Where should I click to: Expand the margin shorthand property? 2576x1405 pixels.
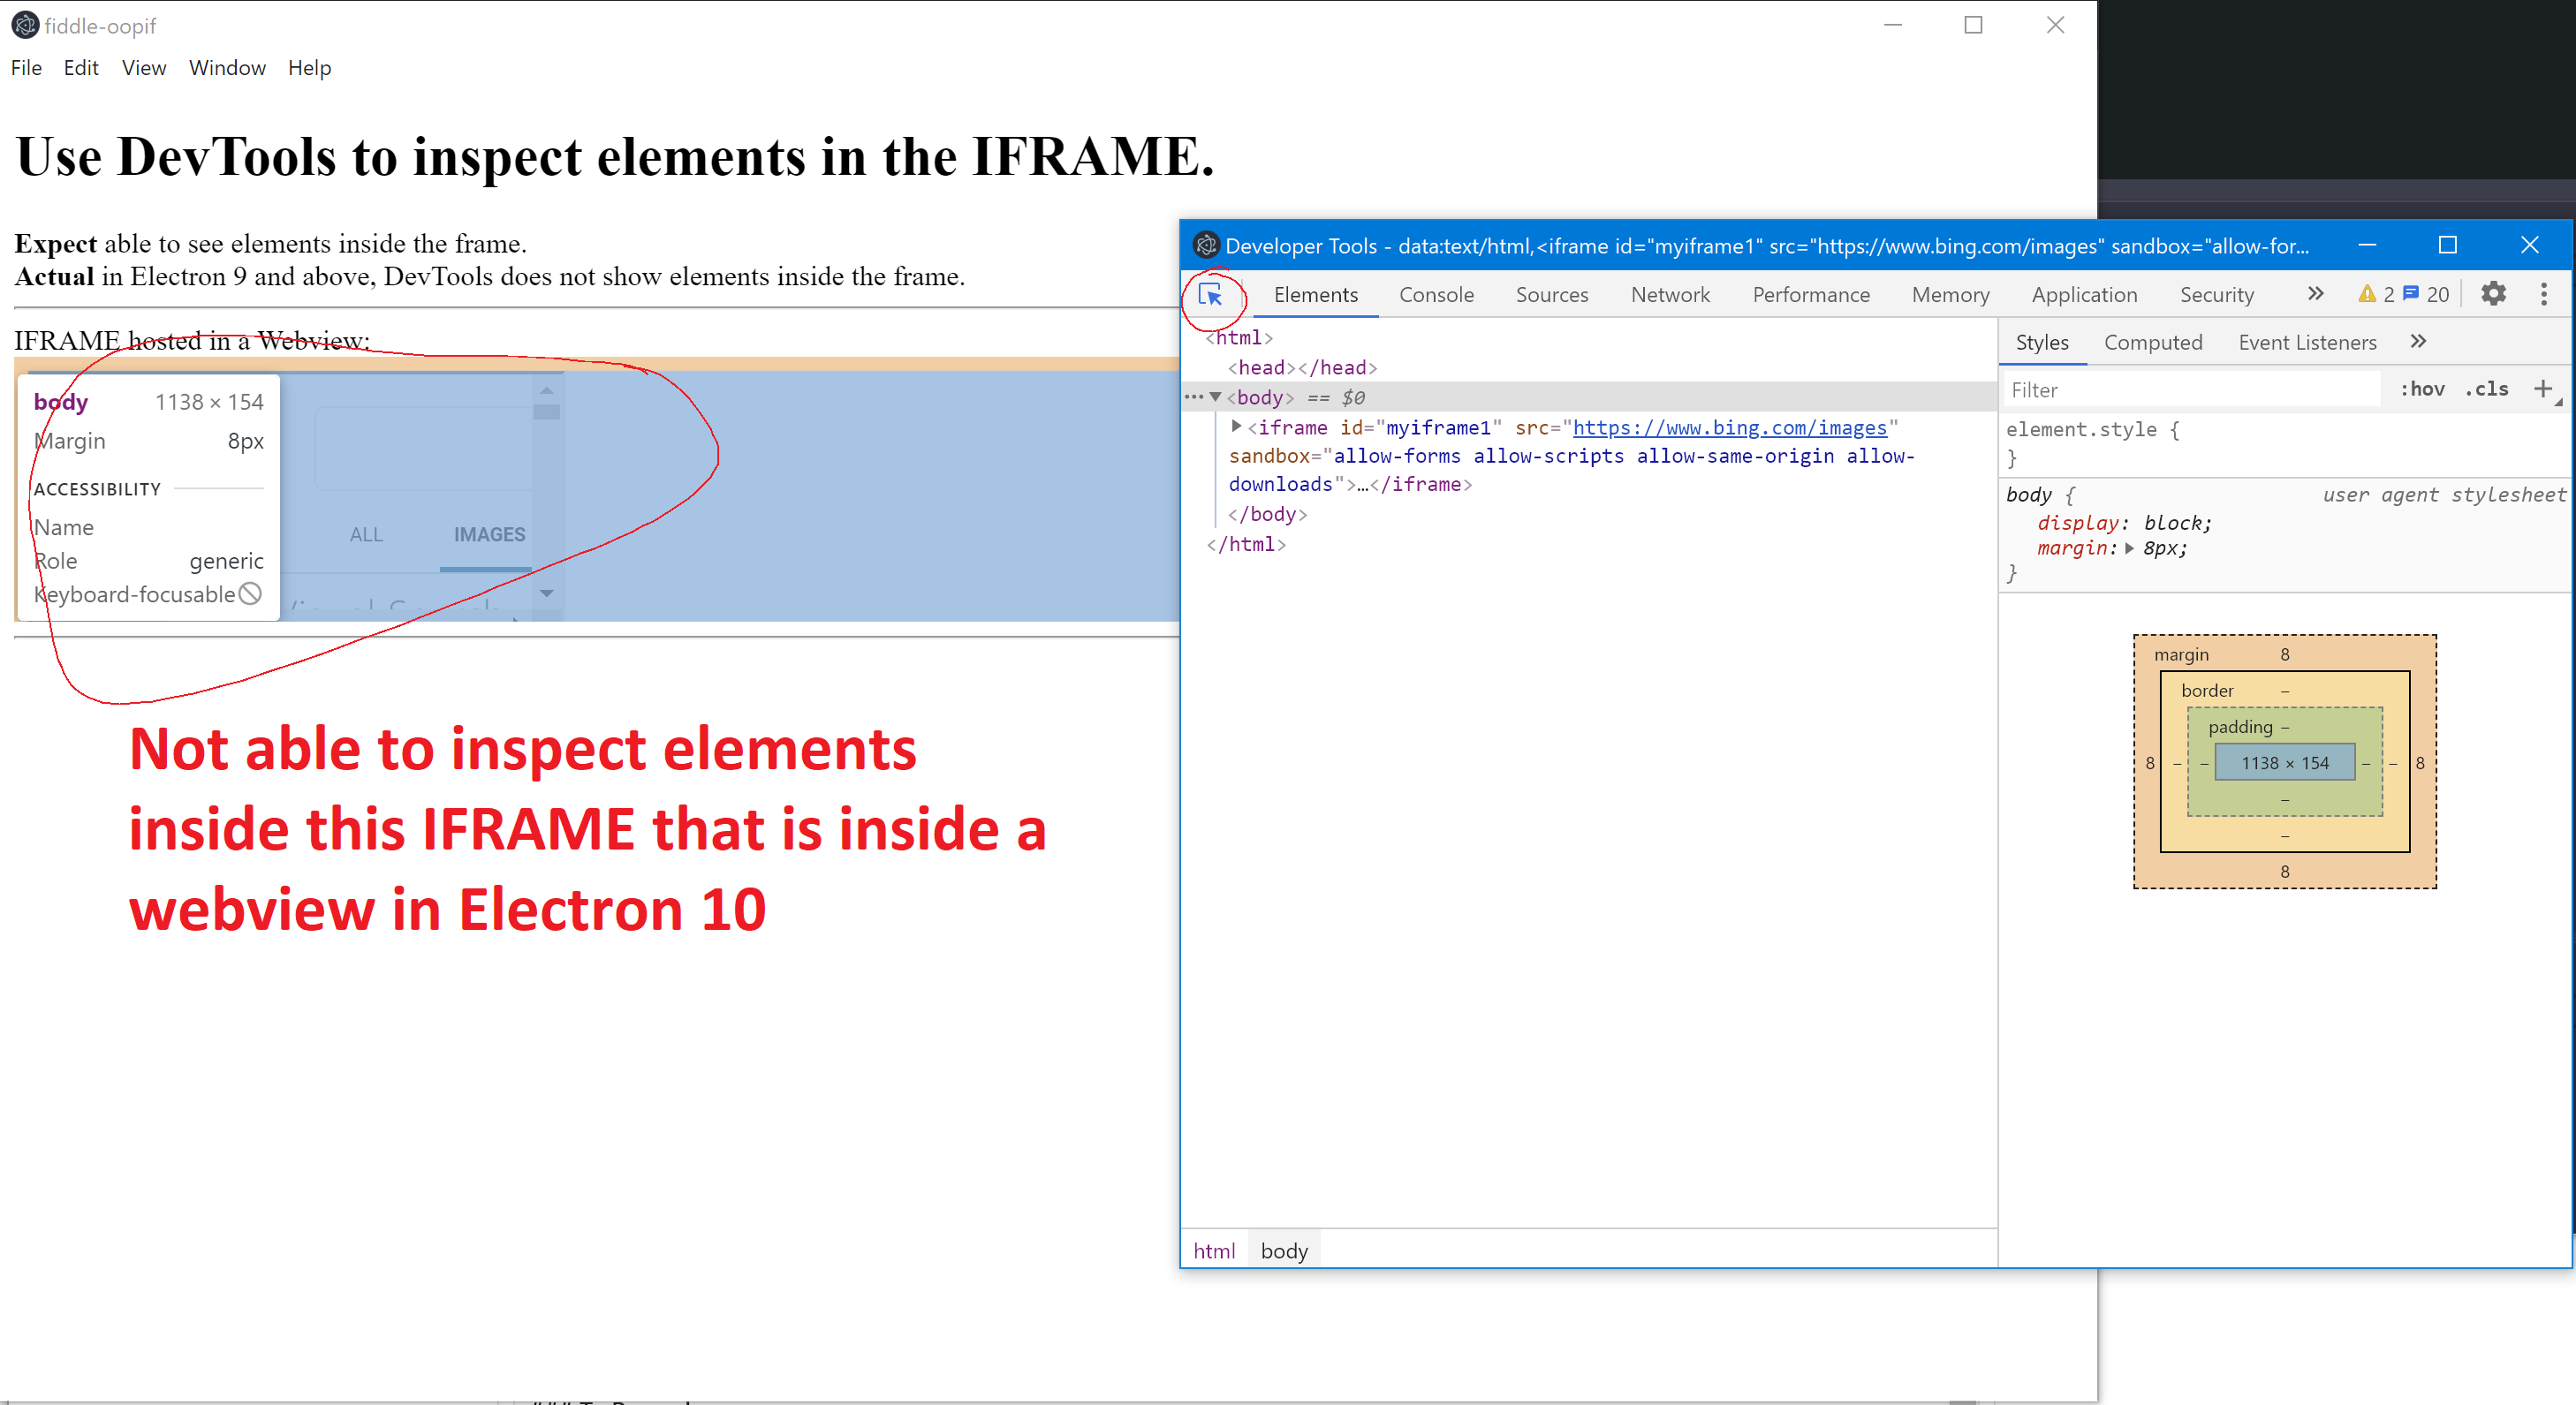(2129, 548)
